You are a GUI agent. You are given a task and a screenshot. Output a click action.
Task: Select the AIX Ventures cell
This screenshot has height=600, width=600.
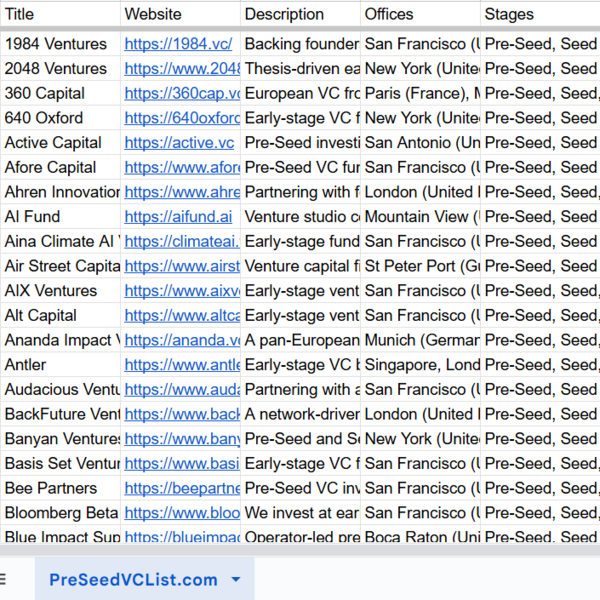tap(60, 291)
